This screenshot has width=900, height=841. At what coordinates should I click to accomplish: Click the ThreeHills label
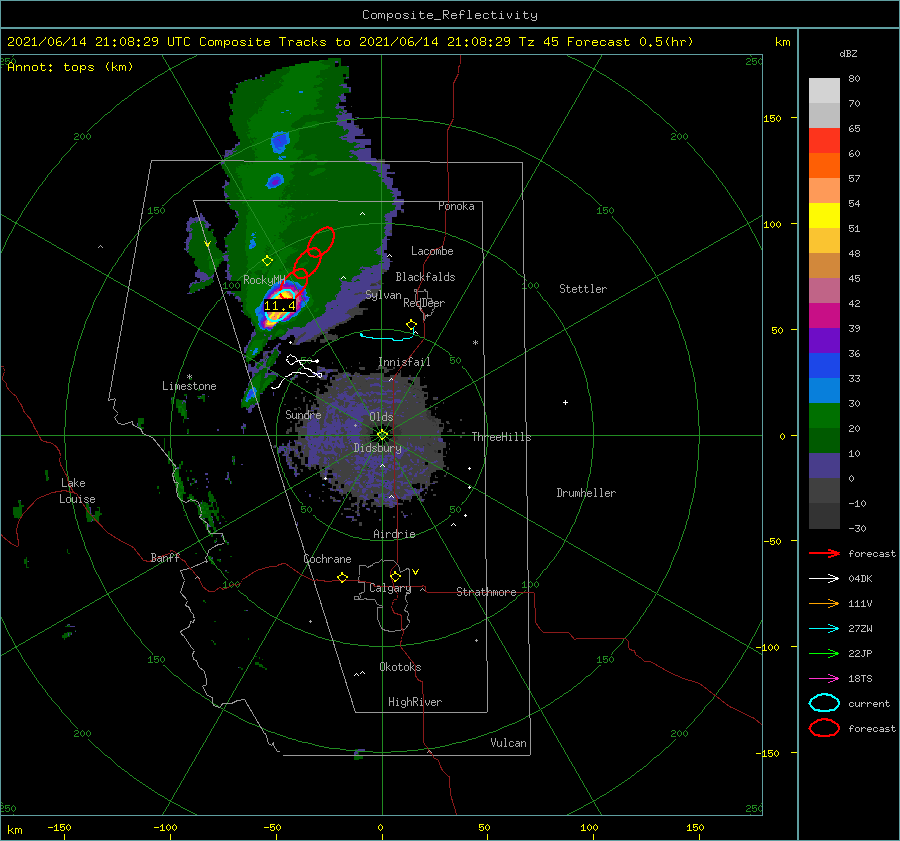(501, 437)
